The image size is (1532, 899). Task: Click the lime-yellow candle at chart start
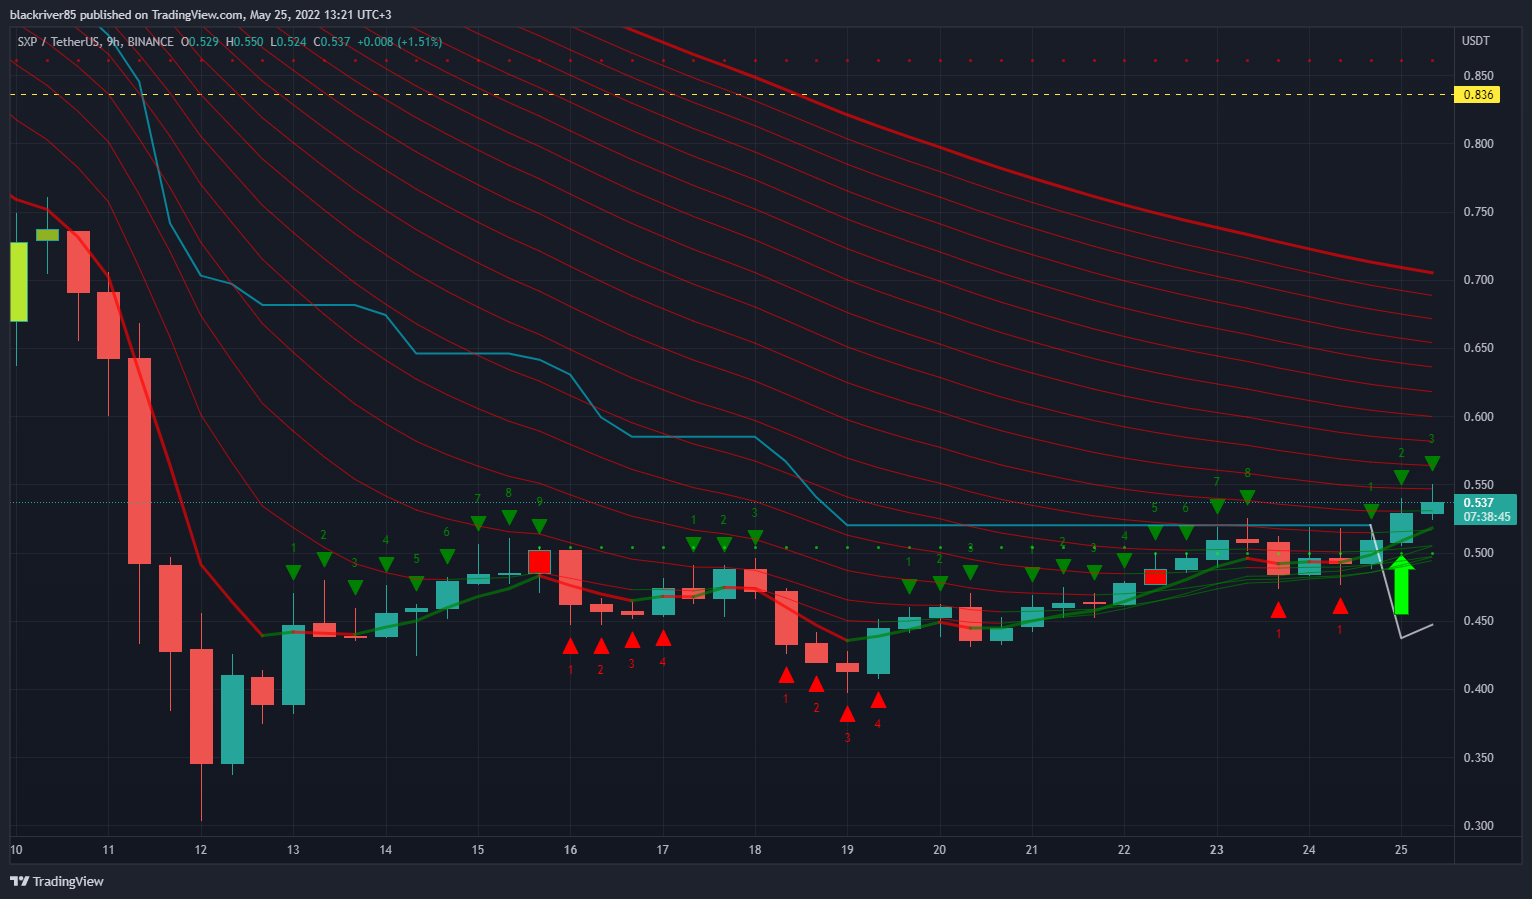point(19,281)
